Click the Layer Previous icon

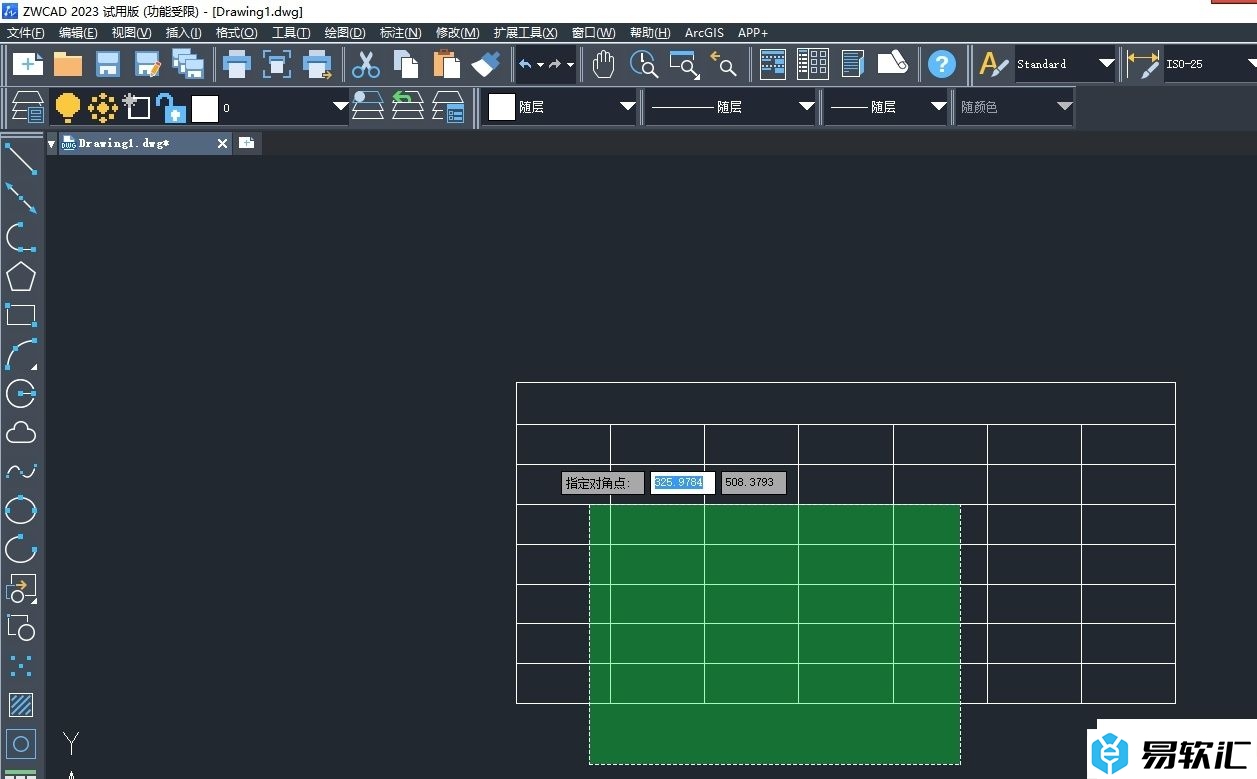click(408, 106)
